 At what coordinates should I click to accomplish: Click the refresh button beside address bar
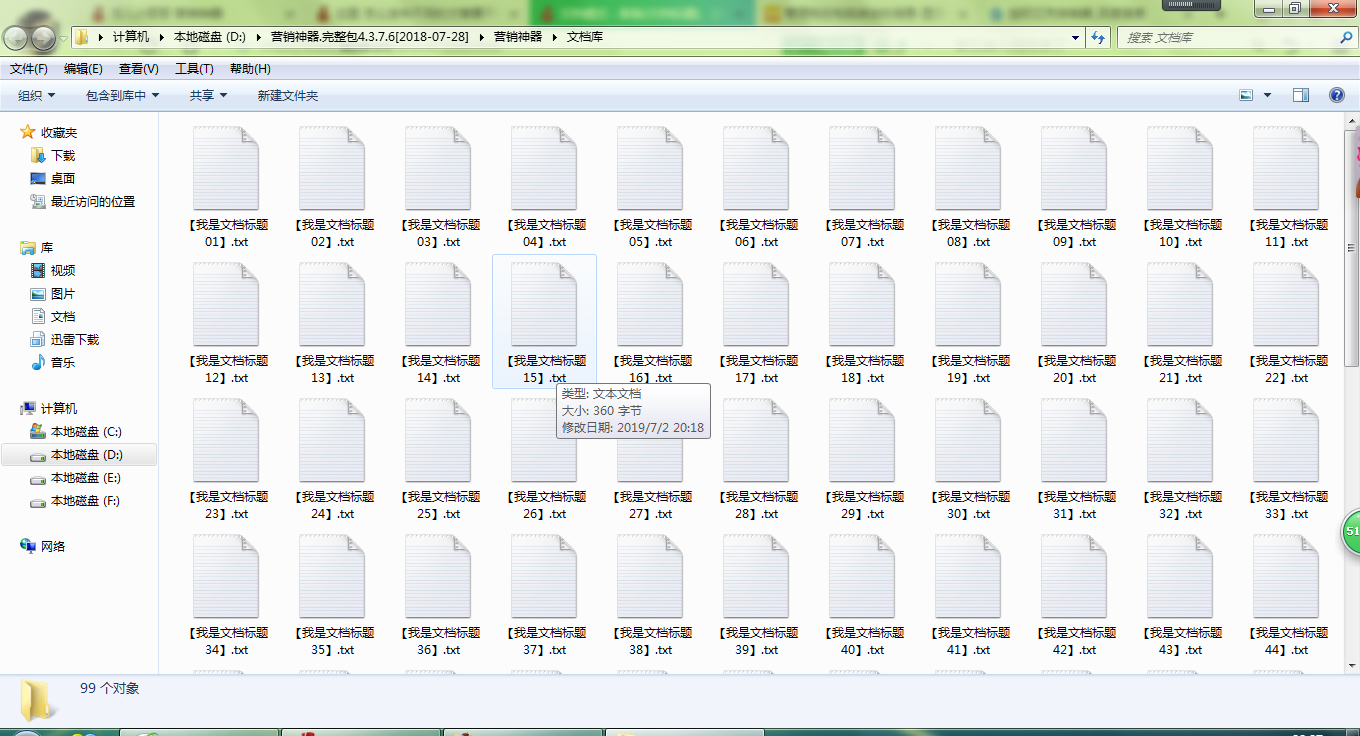point(1098,37)
